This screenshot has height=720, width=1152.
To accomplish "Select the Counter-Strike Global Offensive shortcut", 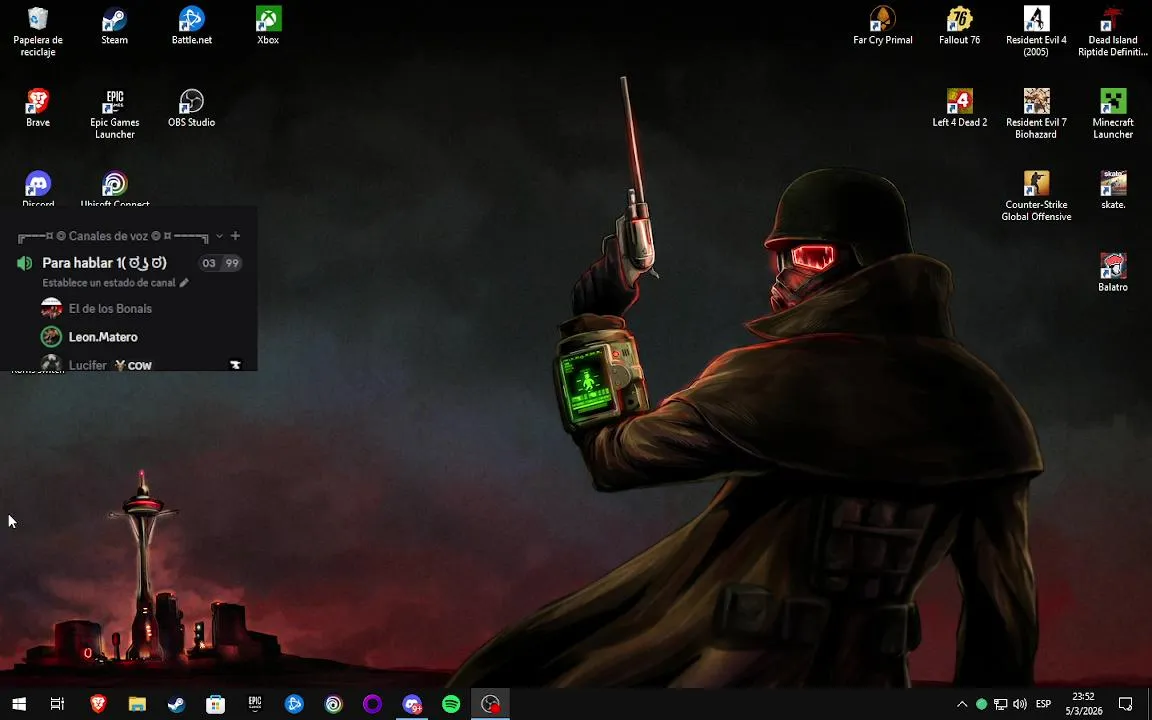I will (1036, 196).
